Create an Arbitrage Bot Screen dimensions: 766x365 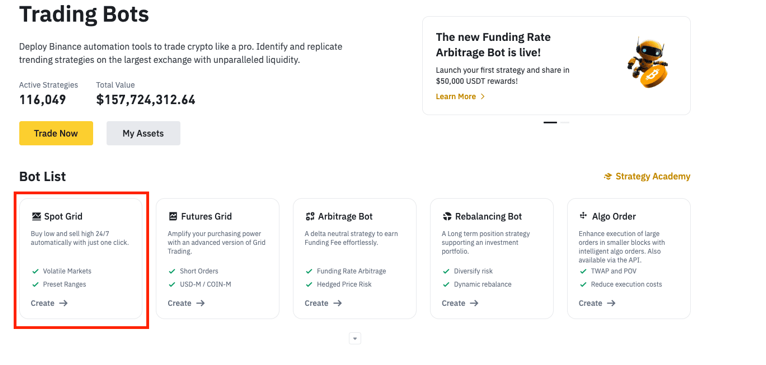323,303
